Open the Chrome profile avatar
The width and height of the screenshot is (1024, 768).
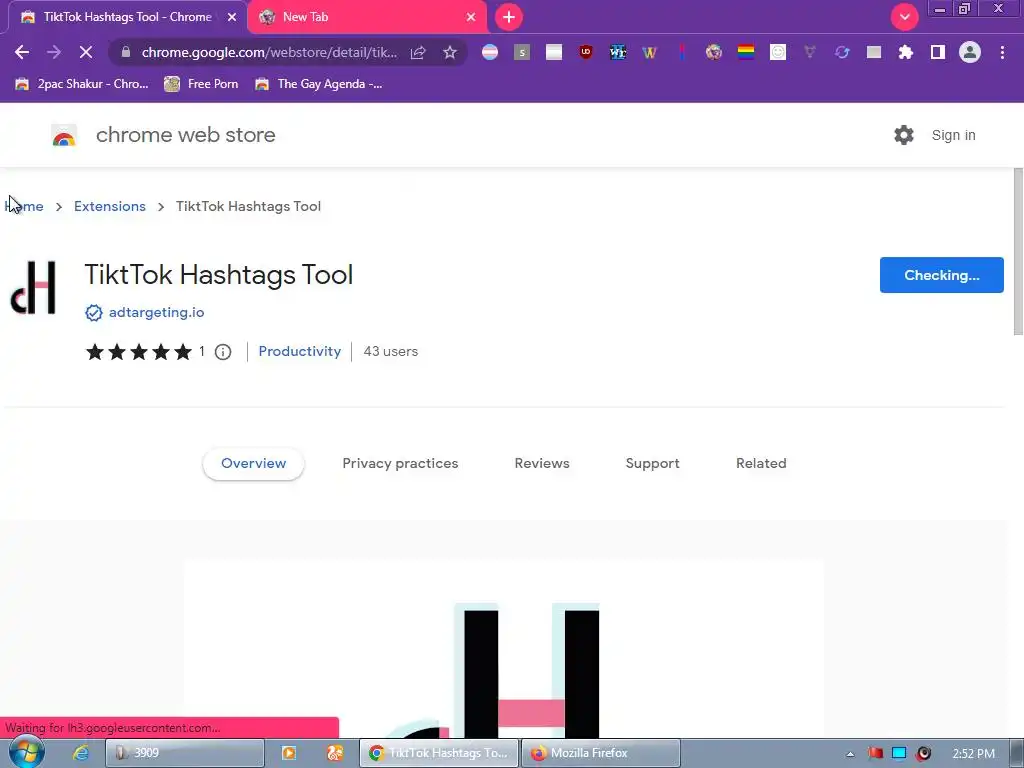point(970,52)
